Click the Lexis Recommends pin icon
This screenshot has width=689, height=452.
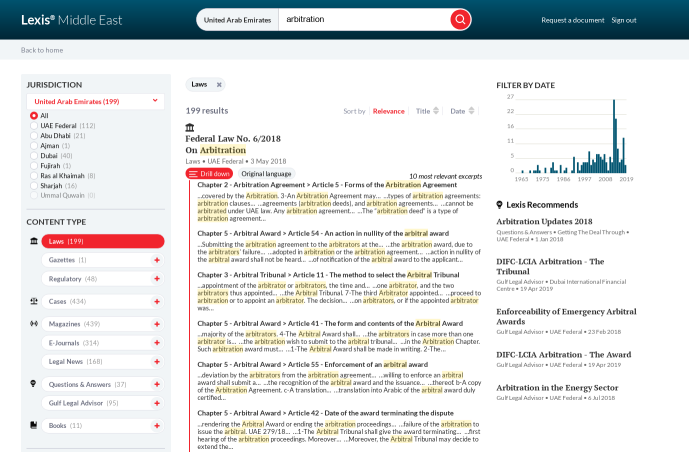coord(499,205)
